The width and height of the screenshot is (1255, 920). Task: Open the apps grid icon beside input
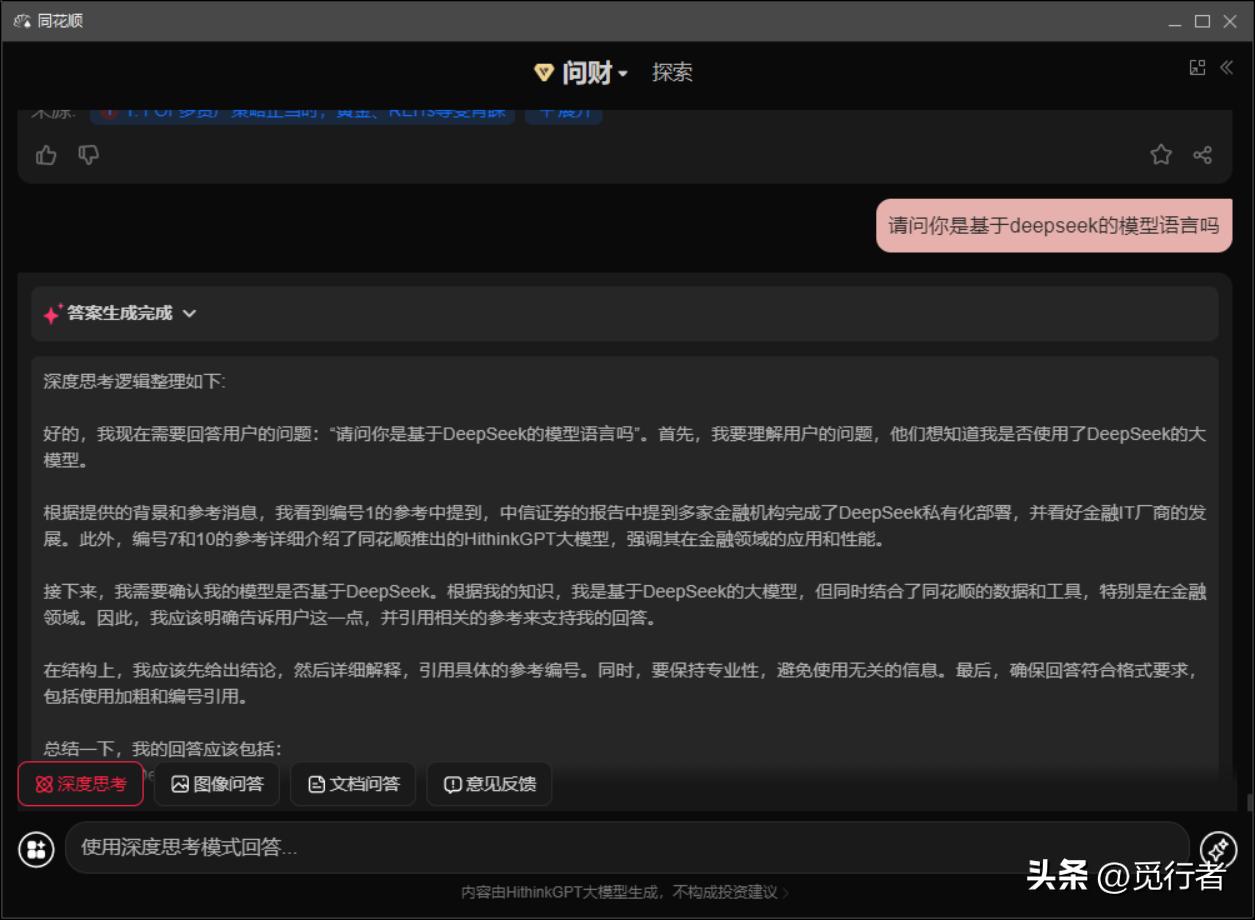37,849
